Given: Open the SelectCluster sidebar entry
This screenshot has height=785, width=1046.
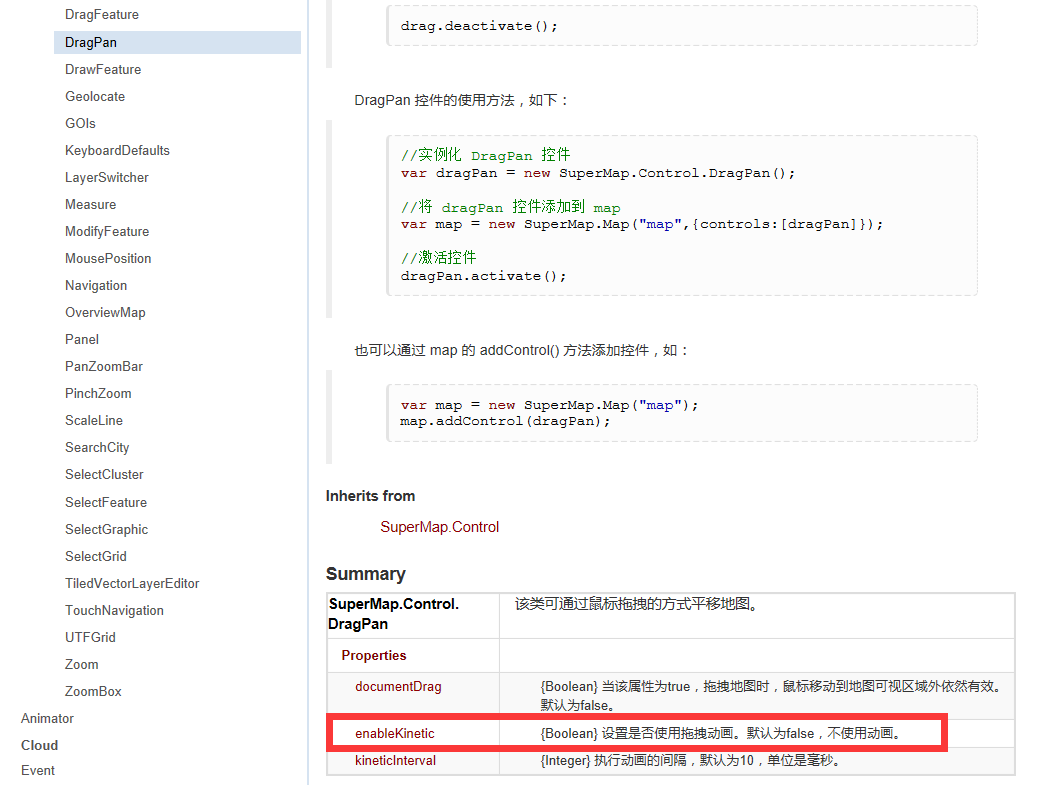Looking at the screenshot, I should tap(104, 475).
